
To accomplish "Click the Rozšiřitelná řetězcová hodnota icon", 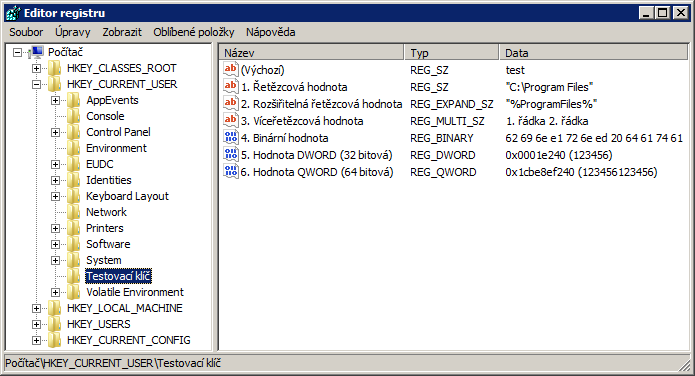I will (230, 104).
